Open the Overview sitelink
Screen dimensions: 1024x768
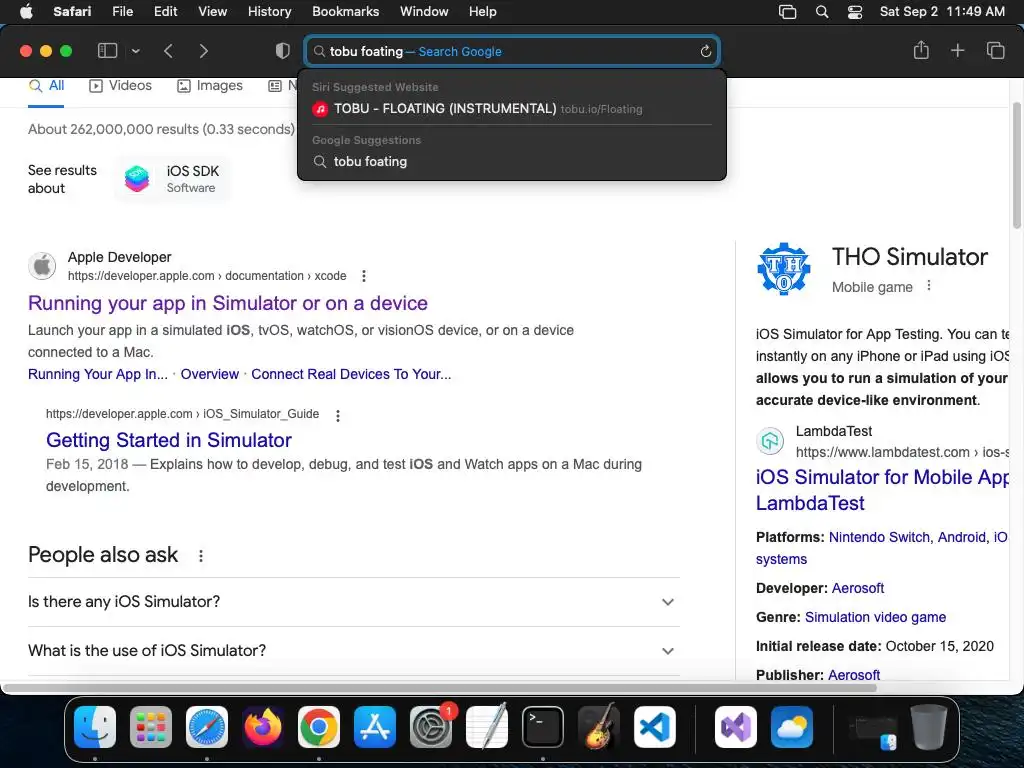coord(210,374)
